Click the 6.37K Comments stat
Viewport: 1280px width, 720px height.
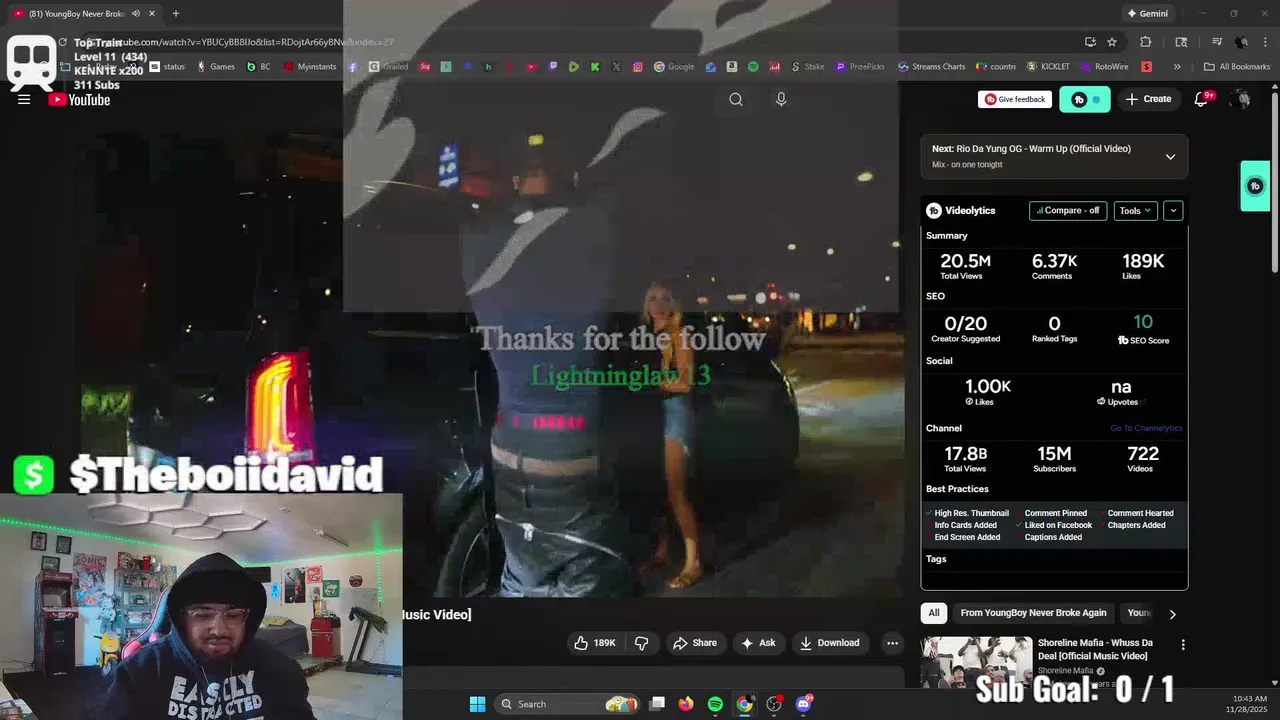1054,266
